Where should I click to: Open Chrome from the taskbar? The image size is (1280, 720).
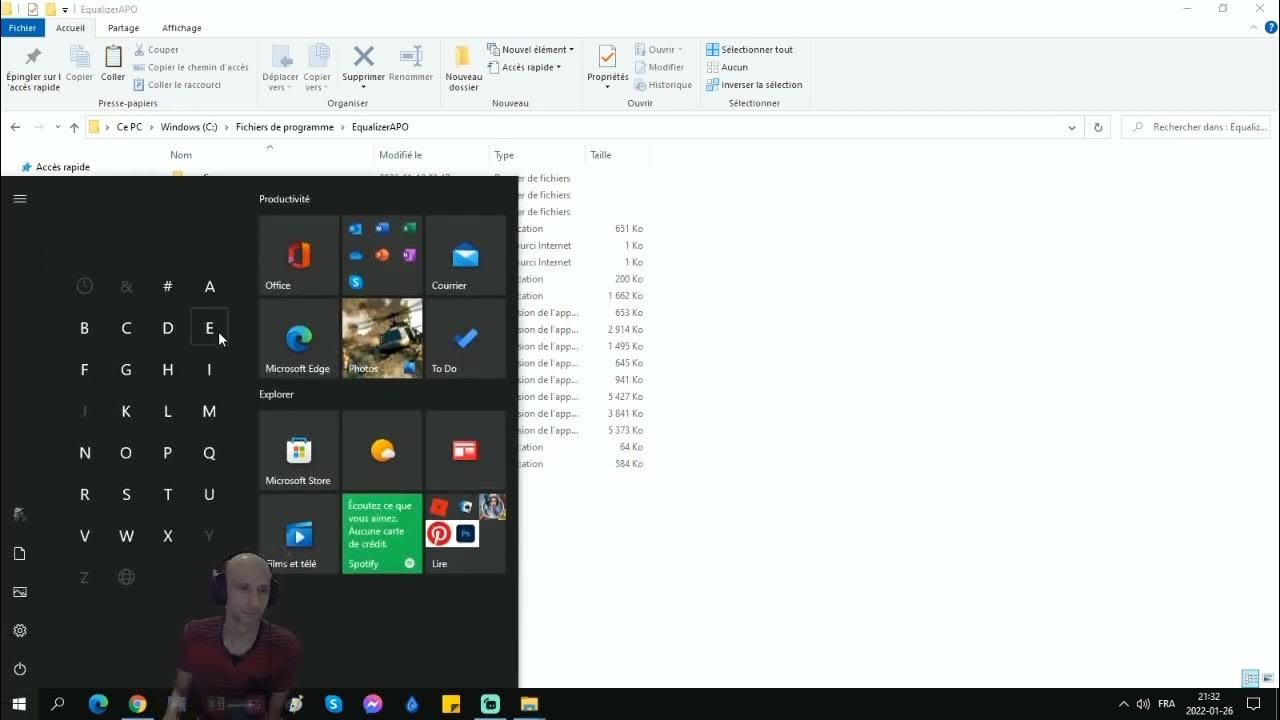click(x=137, y=704)
